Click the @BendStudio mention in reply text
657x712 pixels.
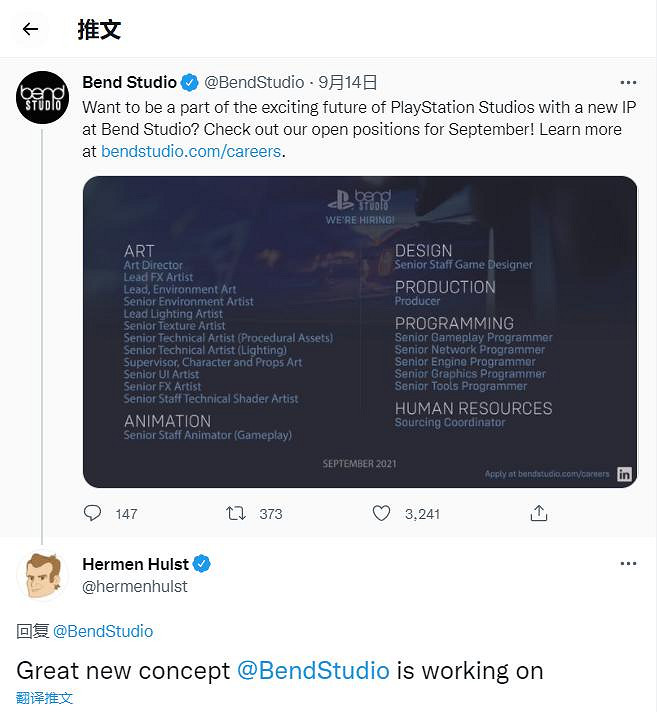click(313, 670)
